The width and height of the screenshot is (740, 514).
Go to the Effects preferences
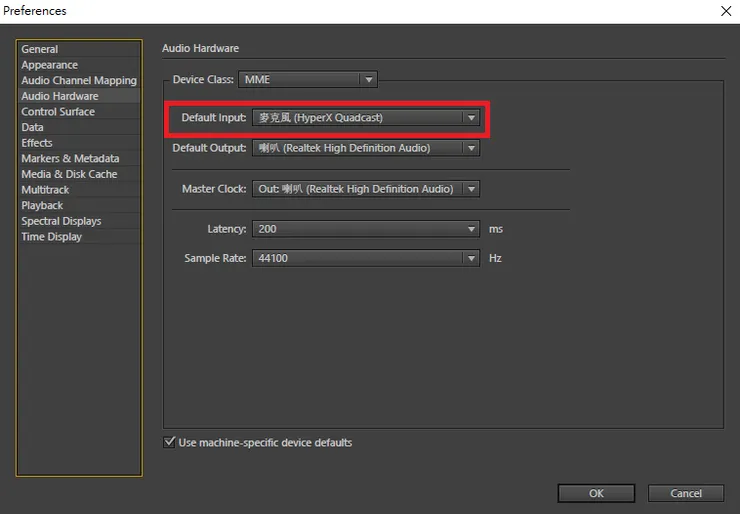(x=37, y=143)
